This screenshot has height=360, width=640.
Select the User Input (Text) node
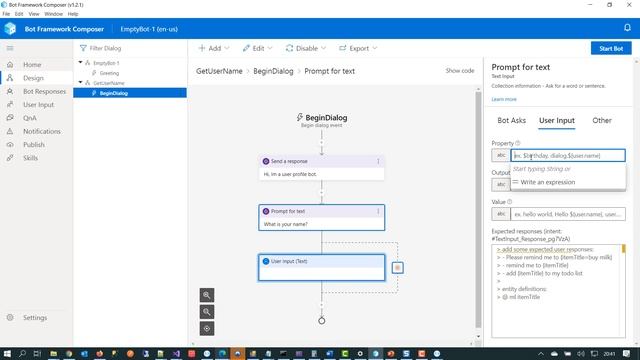pyautogui.click(x=322, y=268)
